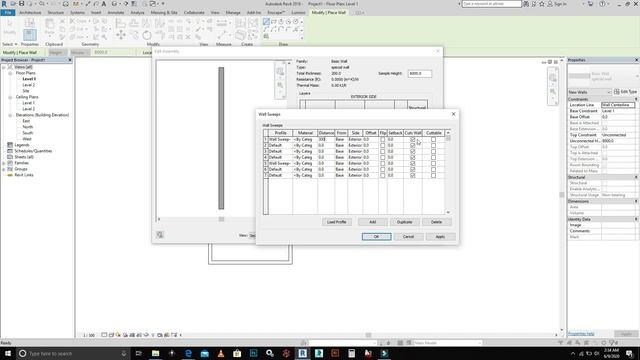Screen dimensions: 640x360
Task: Open the File menu tab
Action: [x=8, y=13]
